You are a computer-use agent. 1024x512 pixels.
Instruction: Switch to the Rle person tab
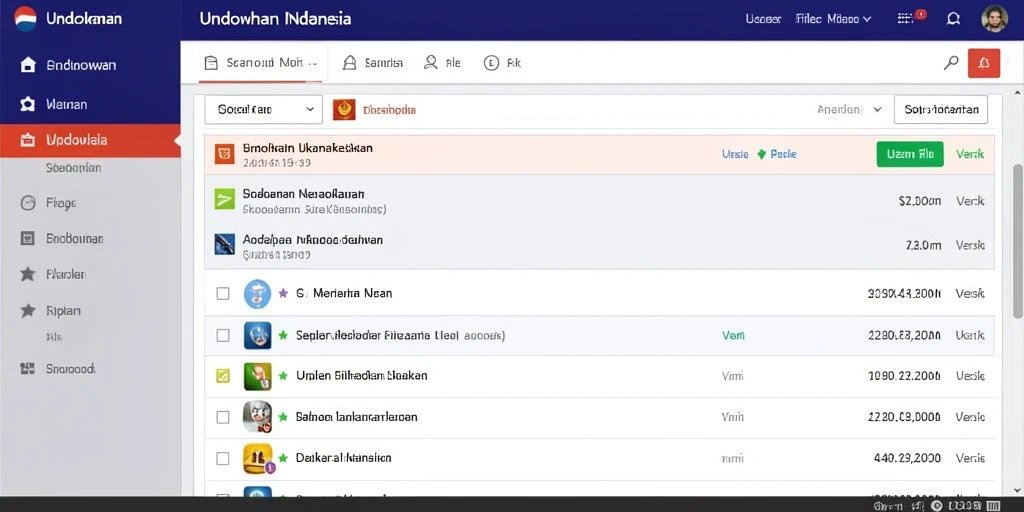point(442,63)
